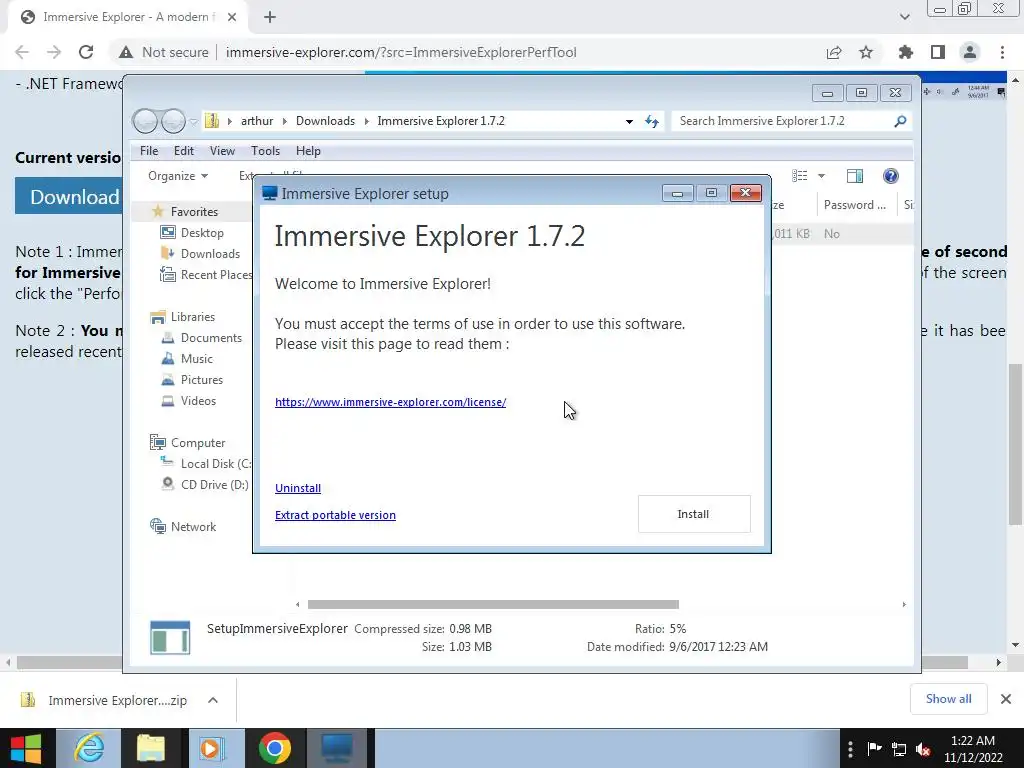Open Edit menu in archive window
The height and width of the screenshot is (768, 1024).
[x=184, y=151]
